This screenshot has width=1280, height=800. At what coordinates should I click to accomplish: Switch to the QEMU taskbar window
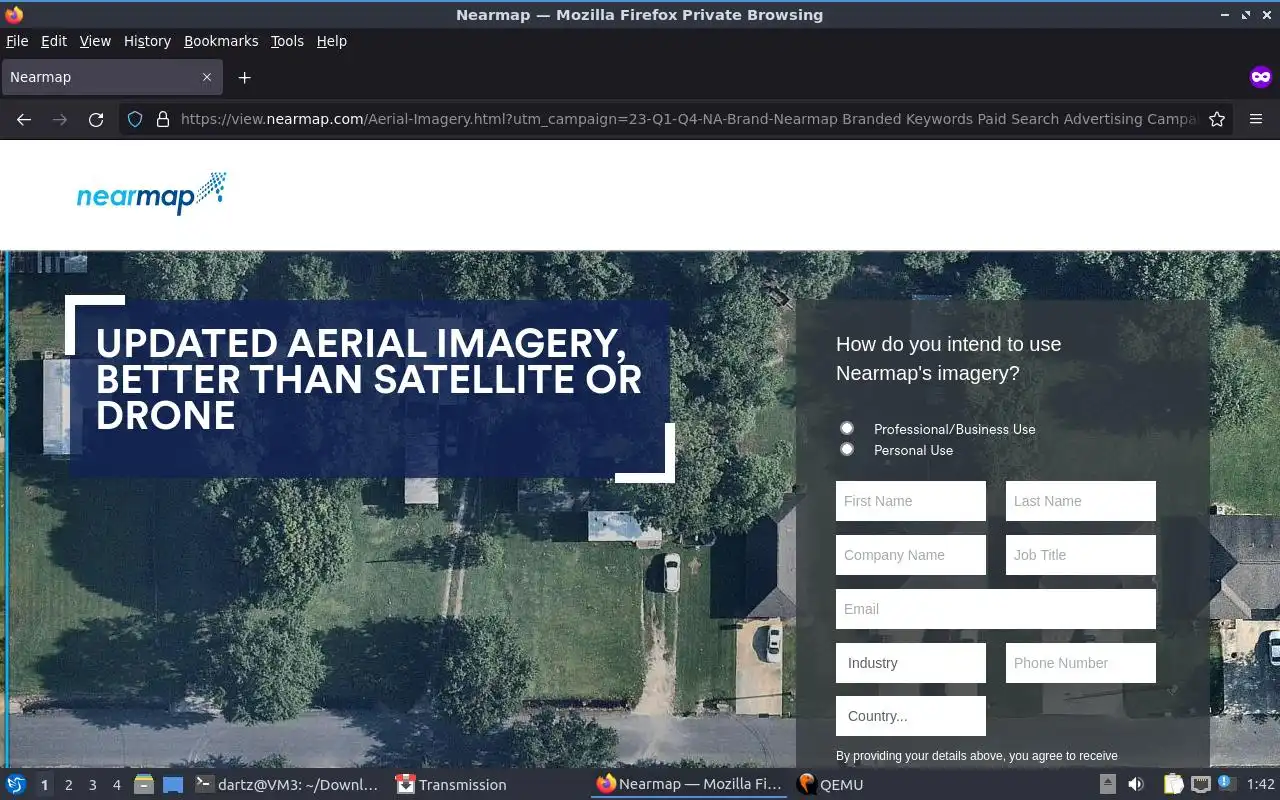[830, 785]
